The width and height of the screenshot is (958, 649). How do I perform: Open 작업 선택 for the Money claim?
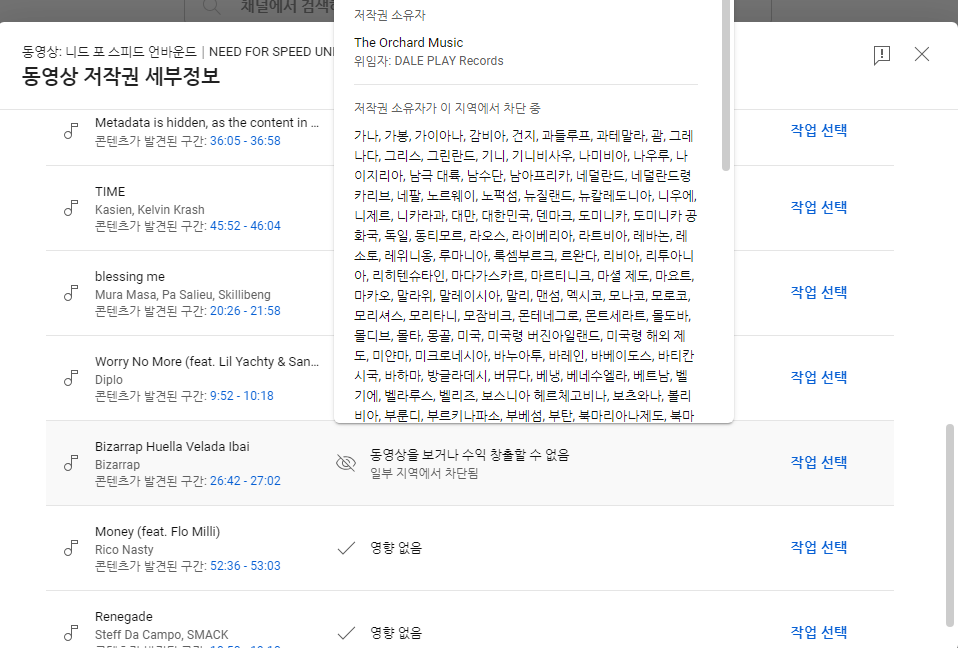(818, 547)
